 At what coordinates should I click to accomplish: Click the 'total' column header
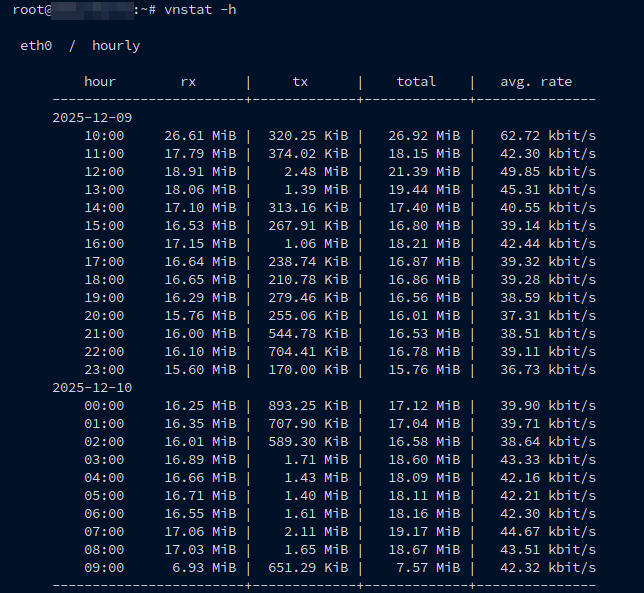click(416, 82)
